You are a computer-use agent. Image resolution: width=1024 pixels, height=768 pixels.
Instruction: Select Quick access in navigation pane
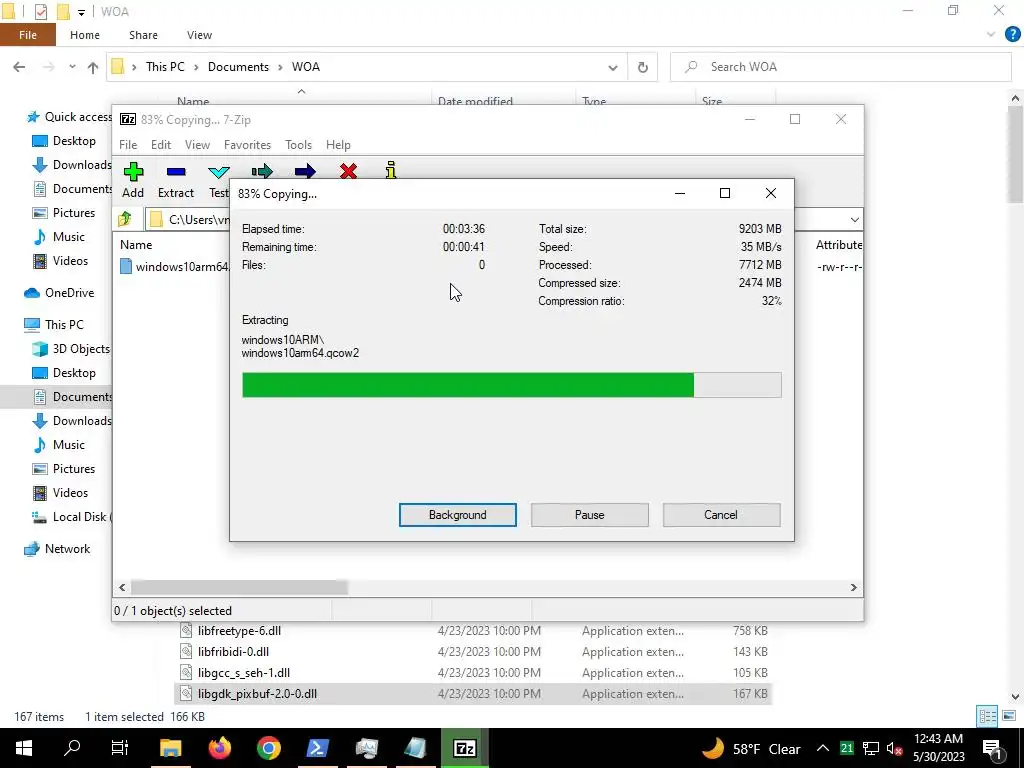coord(69,117)
